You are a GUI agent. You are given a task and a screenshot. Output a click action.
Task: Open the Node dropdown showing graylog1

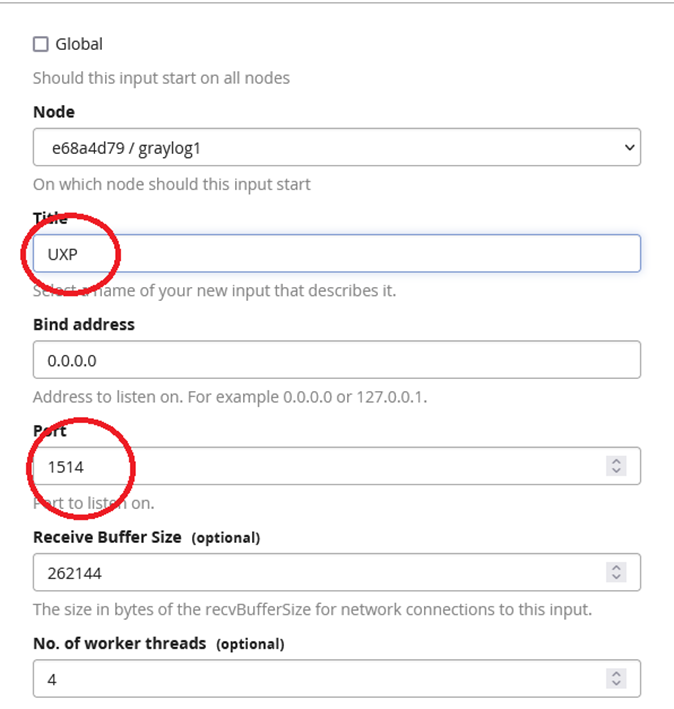pos(320,147)
